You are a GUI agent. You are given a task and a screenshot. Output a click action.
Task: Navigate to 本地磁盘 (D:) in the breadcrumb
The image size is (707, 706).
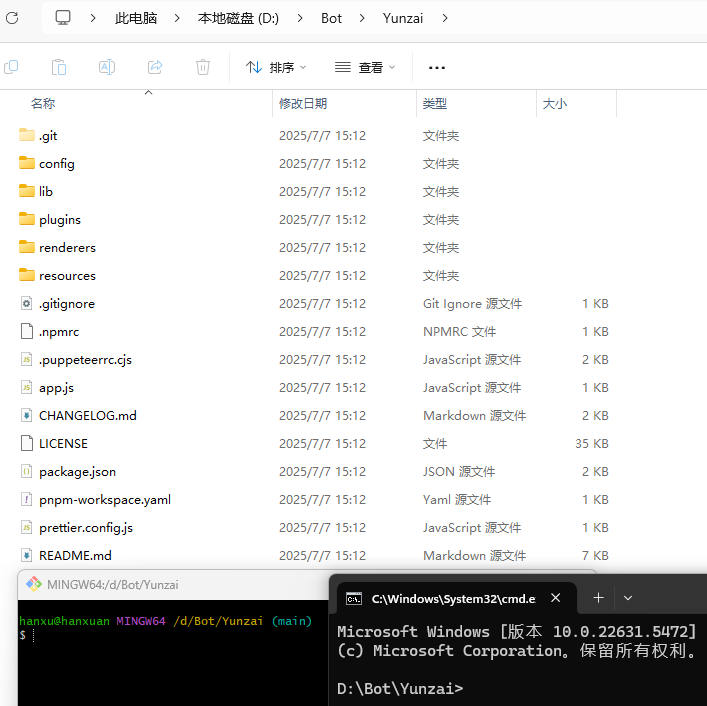tap(238, 18)
